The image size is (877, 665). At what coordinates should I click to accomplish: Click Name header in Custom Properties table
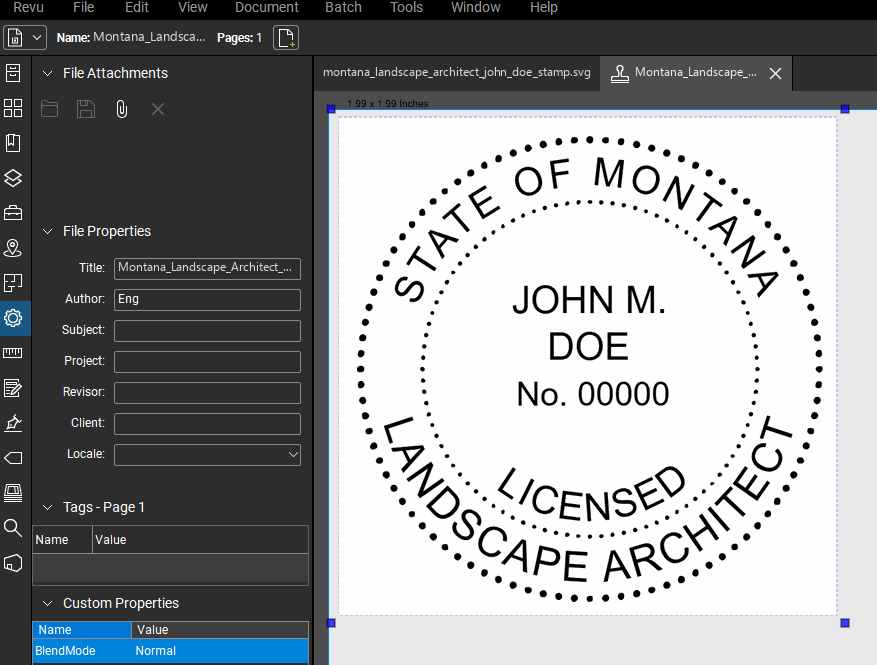[x=82, y=630]
